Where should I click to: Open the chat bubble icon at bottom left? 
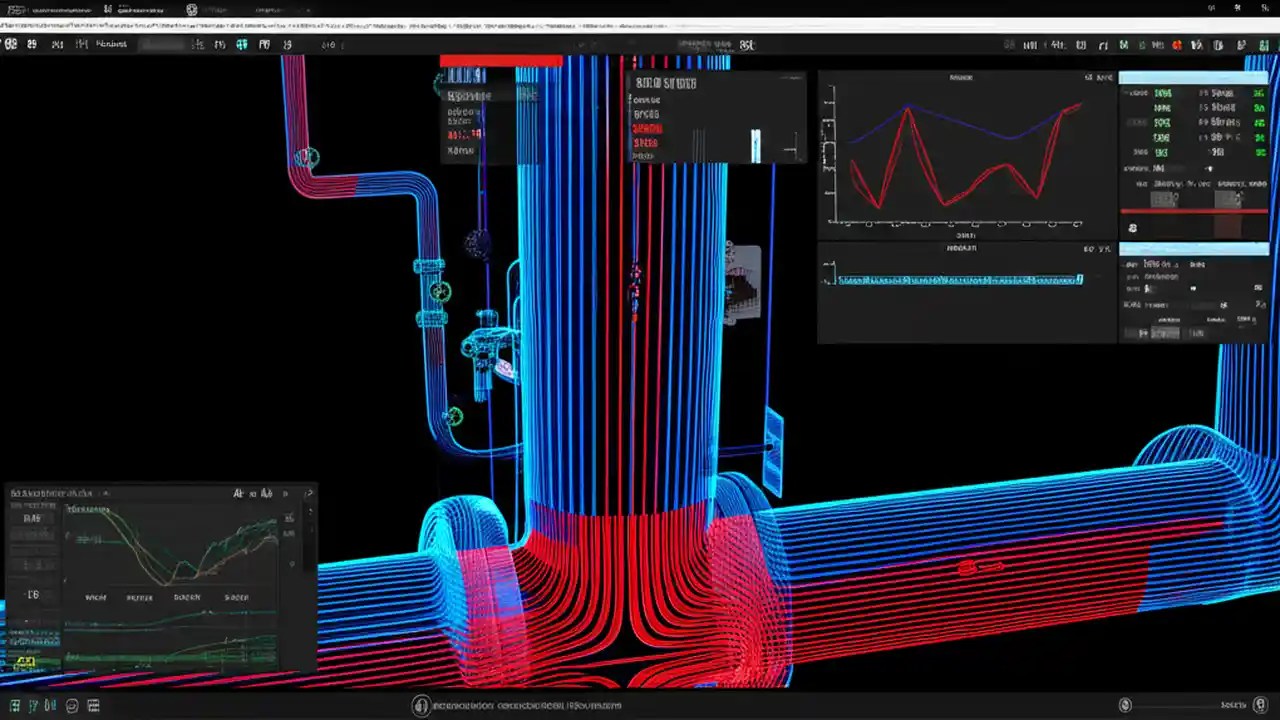coord(69,705)
